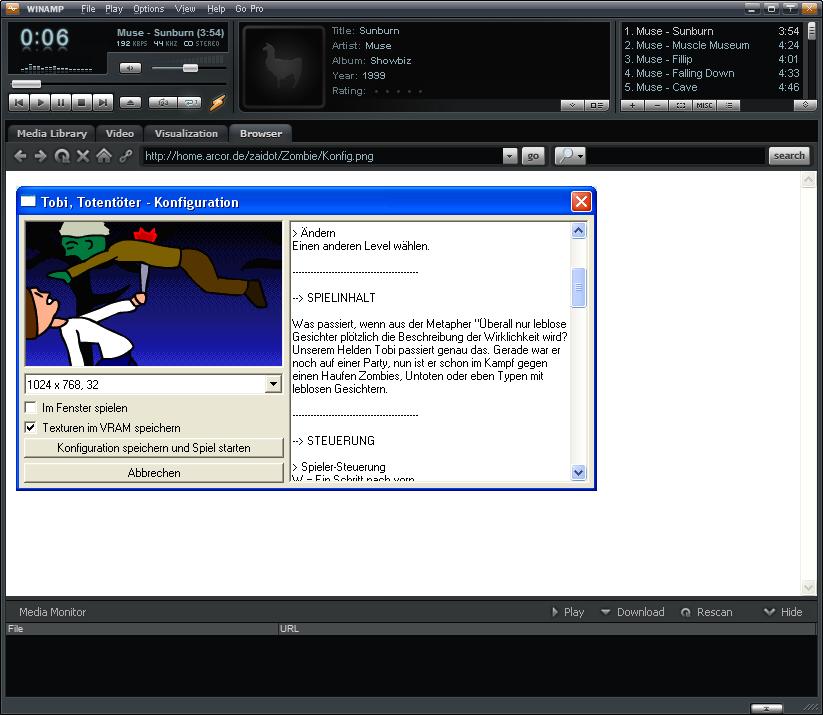This screenshot has width=823, height=715.
Task: Stop playback with the Stop button
Action: coord(82,102)
